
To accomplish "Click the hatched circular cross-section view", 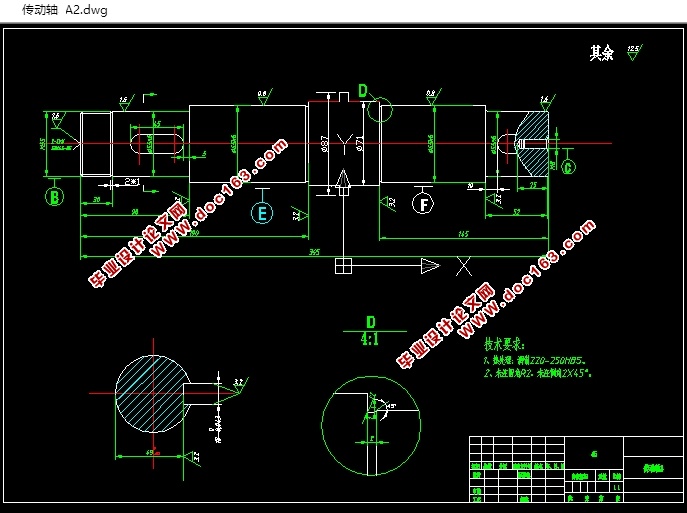I will pyautogui.click(x=153, y=393).
